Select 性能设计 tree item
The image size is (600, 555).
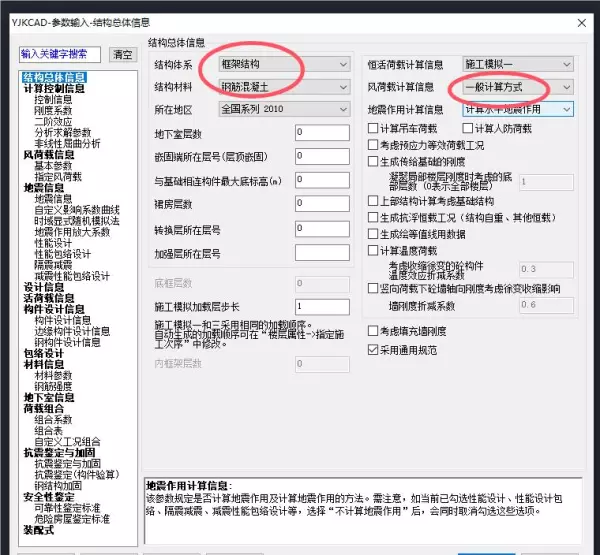pos(53,243)
